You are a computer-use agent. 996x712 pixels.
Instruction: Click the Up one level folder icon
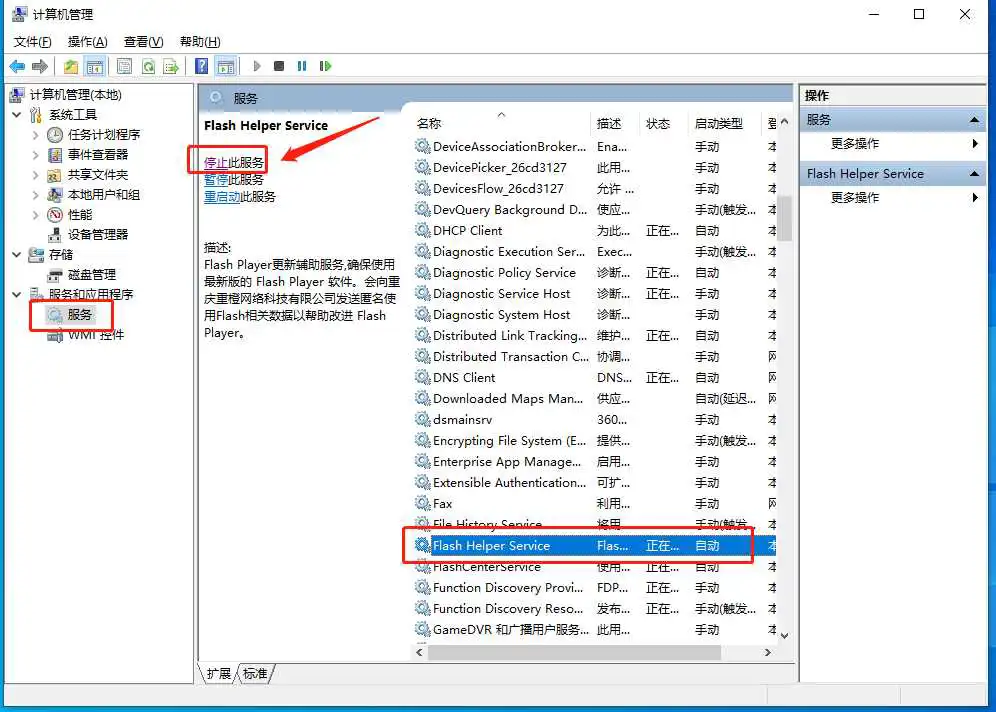pos(71,66)
